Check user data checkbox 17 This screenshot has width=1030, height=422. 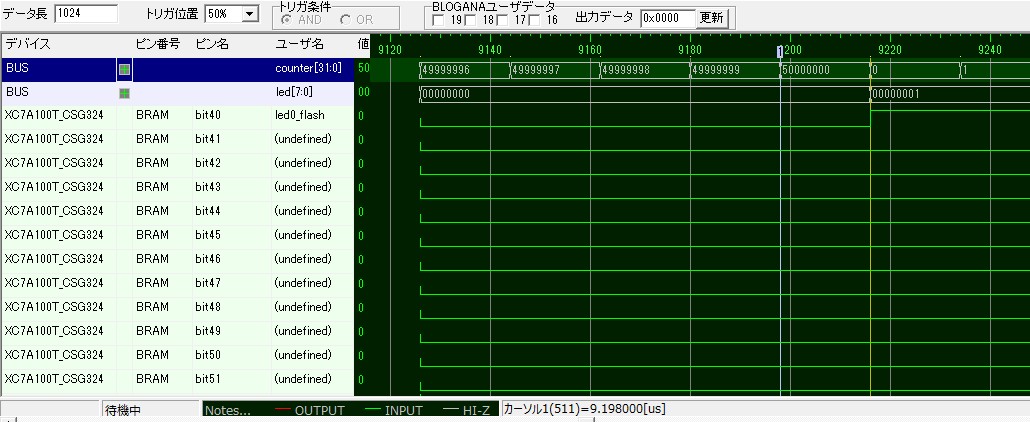point(503,20)
